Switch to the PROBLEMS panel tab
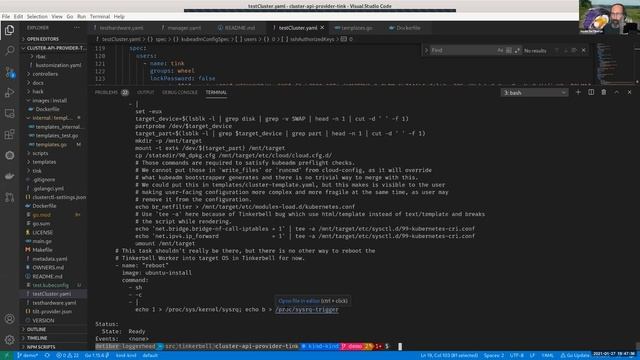This screenshot has width=640, height=360. (111, 93)
